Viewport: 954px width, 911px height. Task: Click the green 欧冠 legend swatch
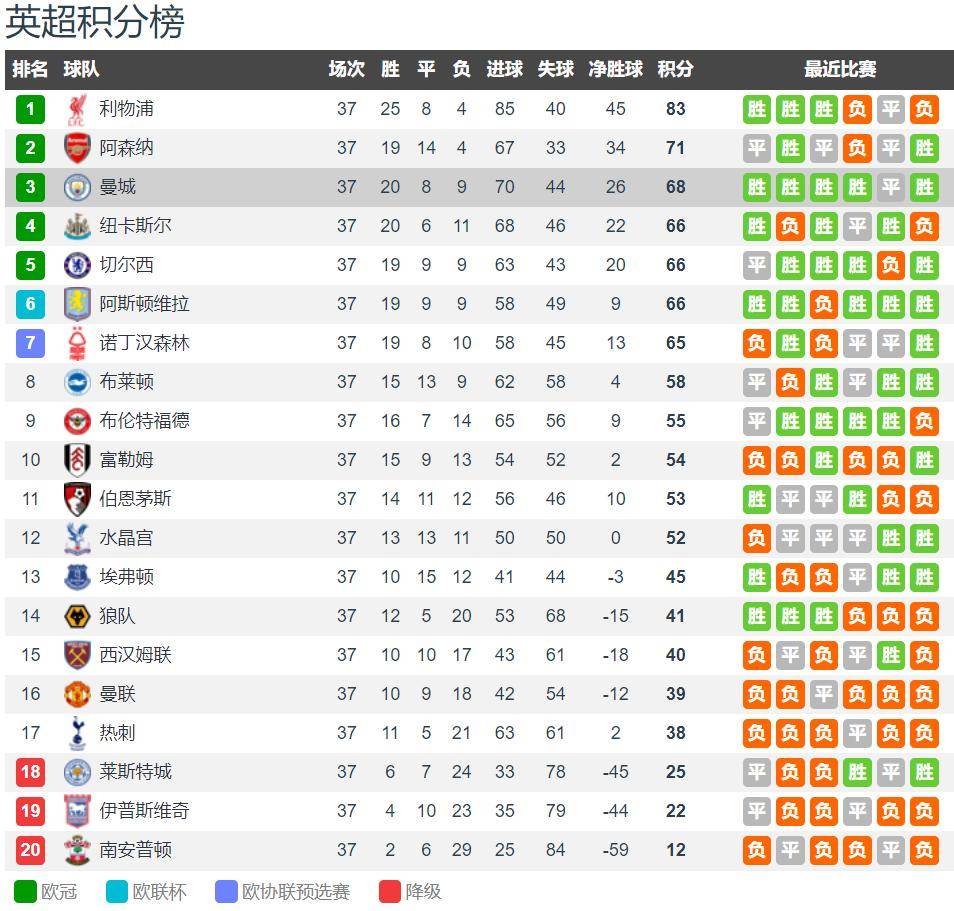tap(25, 891)
